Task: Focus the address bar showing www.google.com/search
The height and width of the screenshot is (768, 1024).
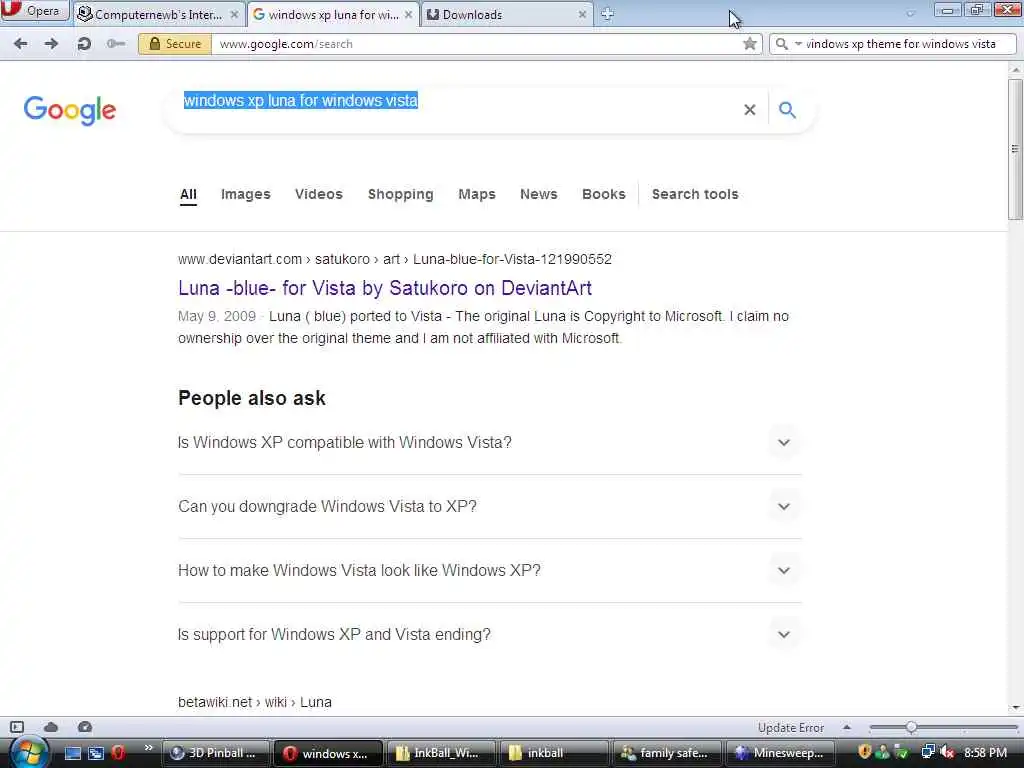Action: click(477, 44)
